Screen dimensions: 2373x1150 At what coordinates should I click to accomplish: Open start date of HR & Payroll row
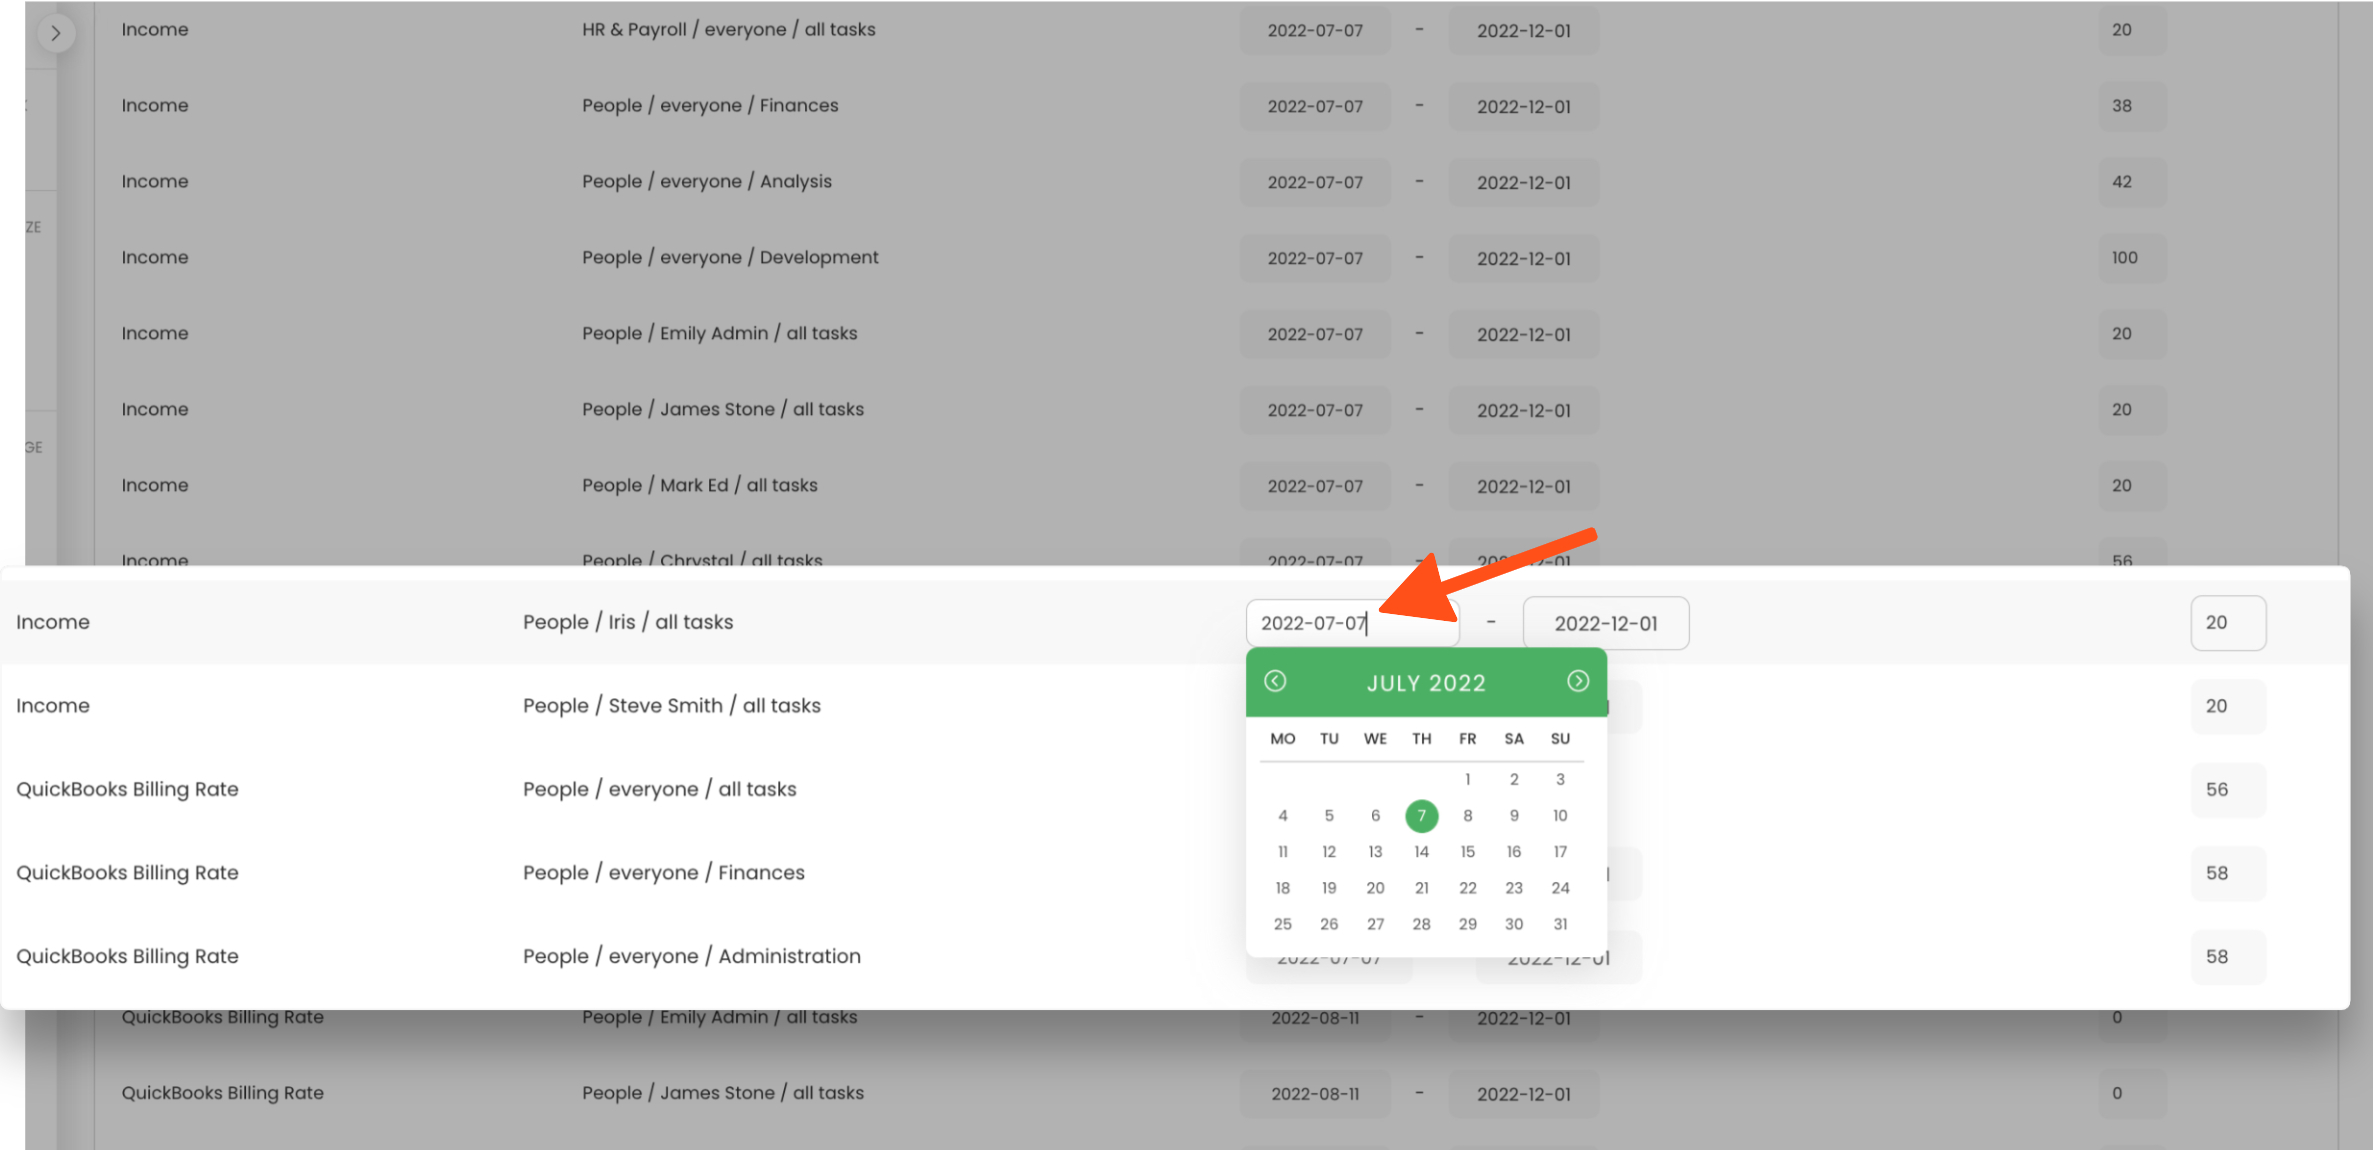click(x=1315, y=31)
